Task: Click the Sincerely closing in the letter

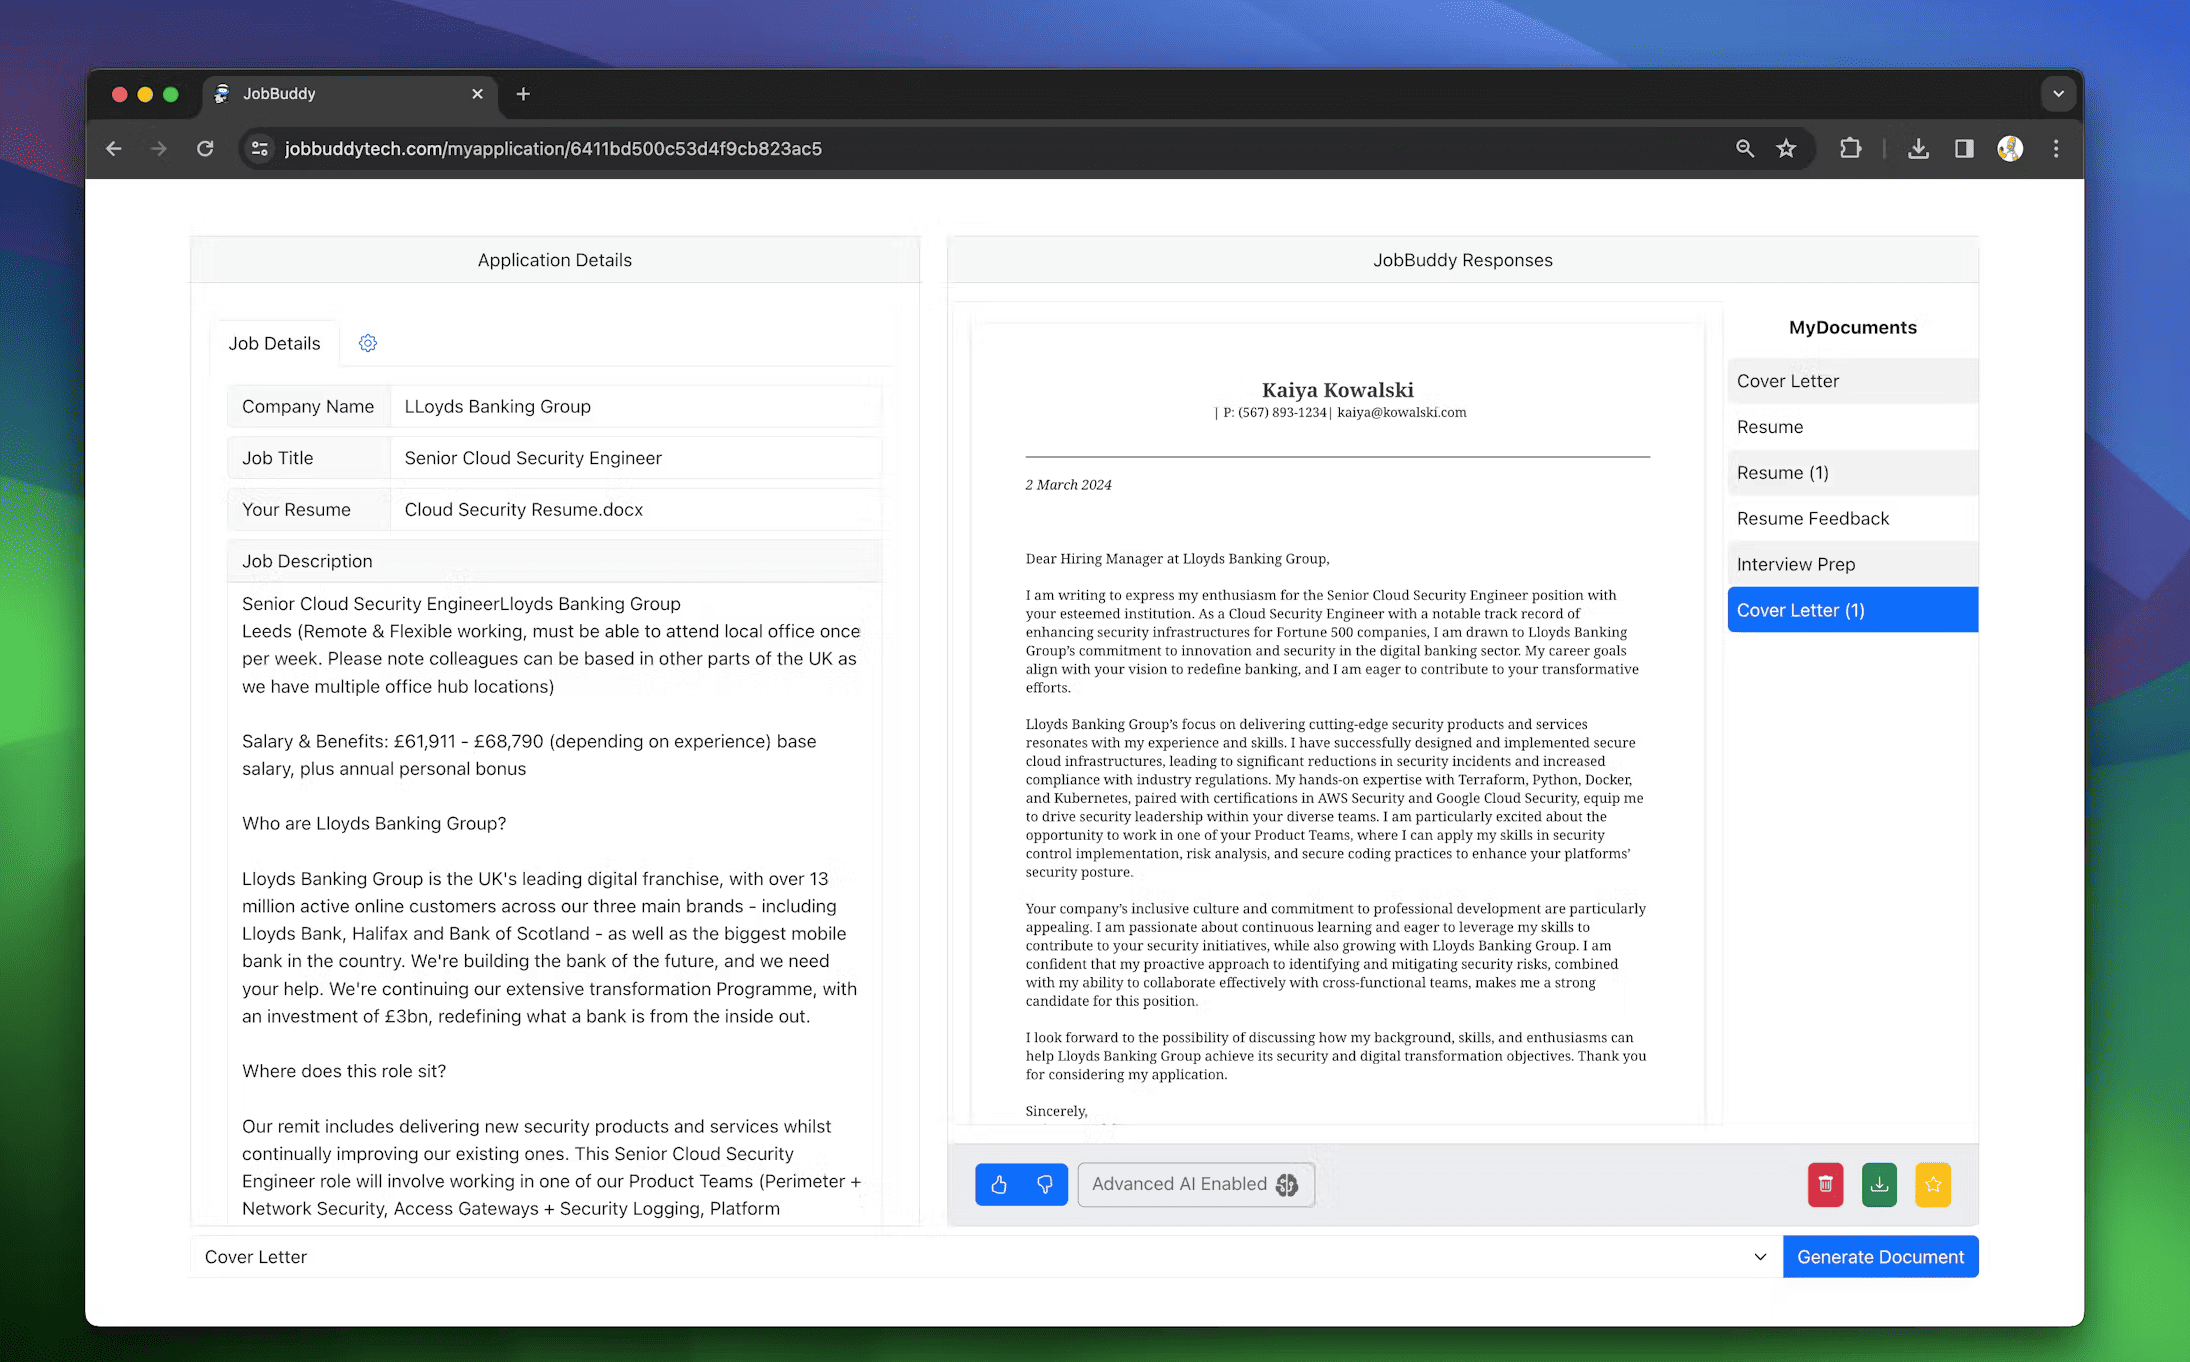Action: click(x=1056, y=1111)
